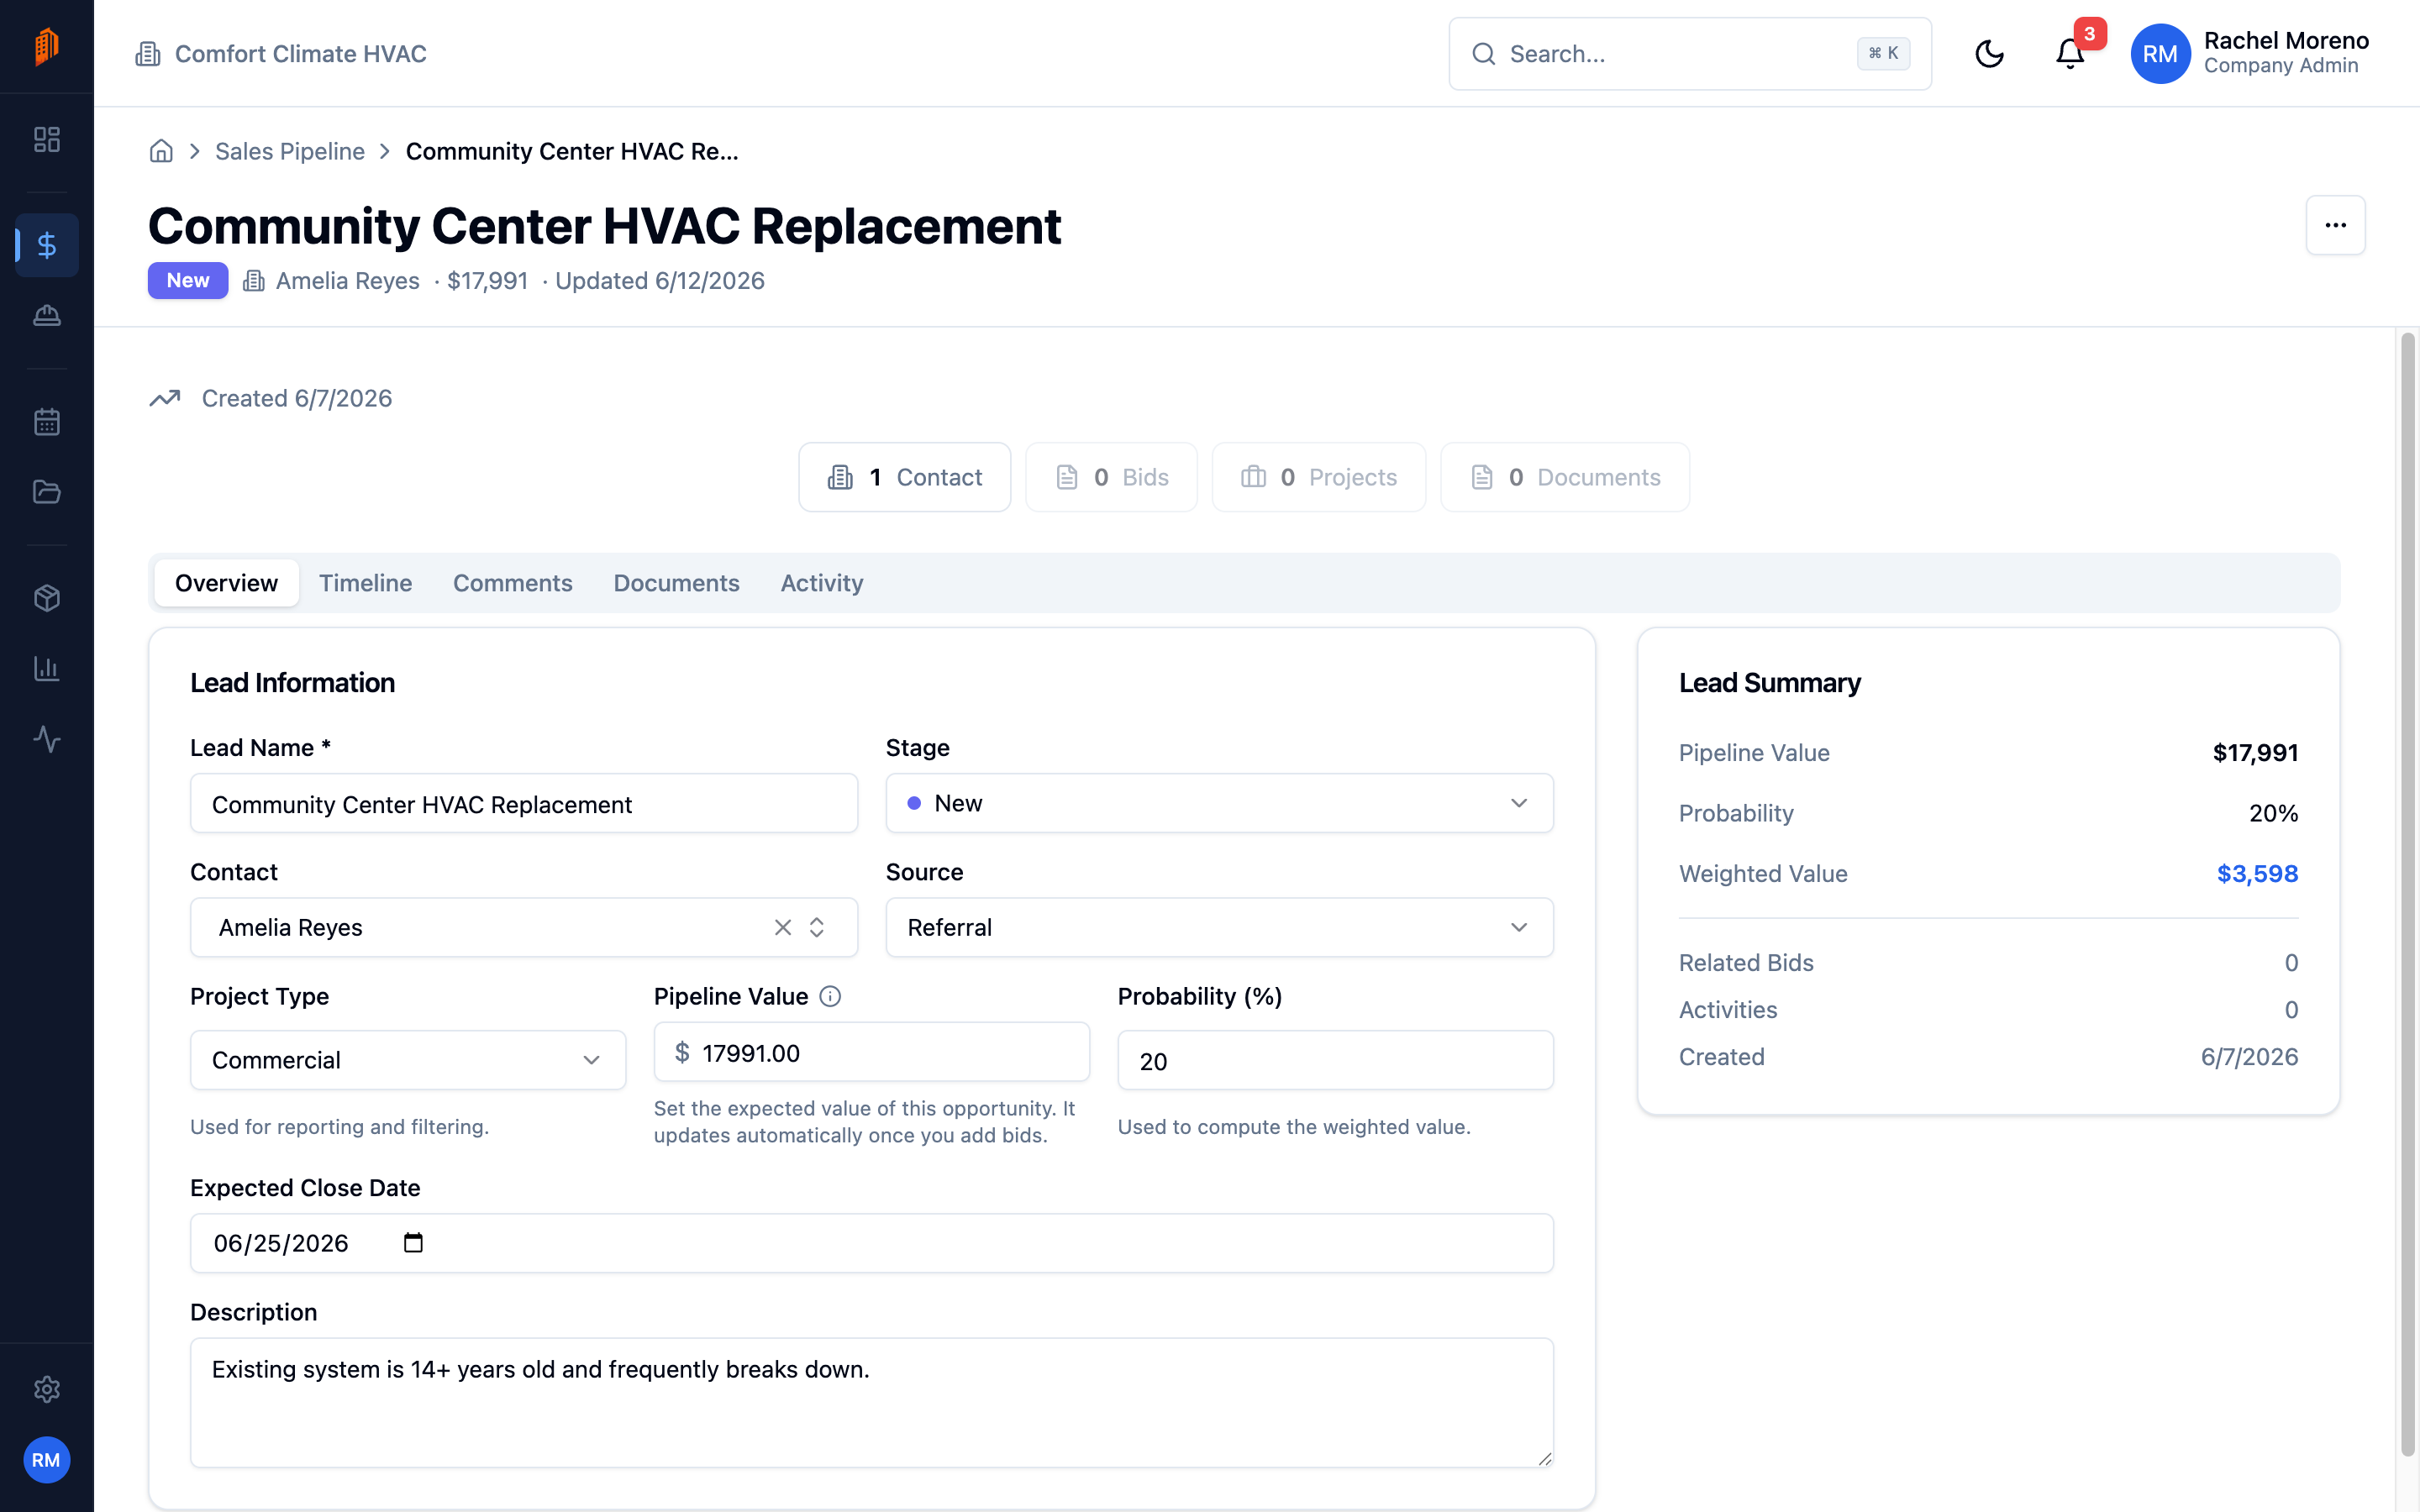Toggle dark mode with moon icon
Image resolution: width=2420 pixels, height=1512 pixels.
tap(1990, 54)
